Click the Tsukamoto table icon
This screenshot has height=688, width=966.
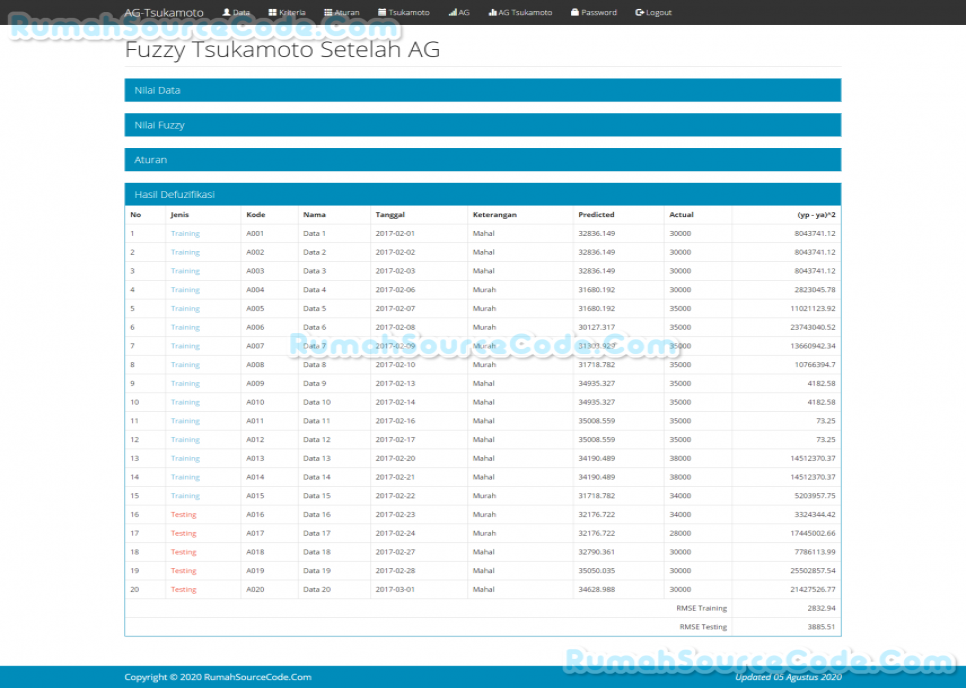384,12
